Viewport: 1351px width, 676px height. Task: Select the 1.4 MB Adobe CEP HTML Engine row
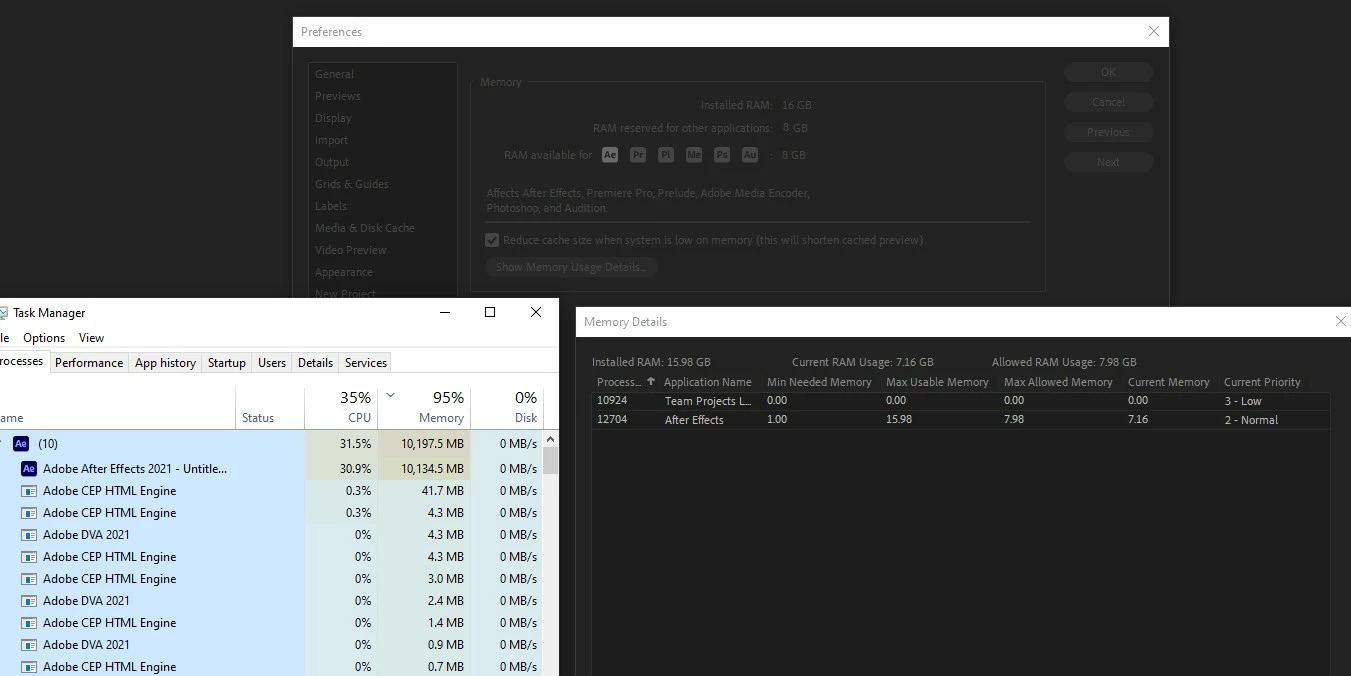tap(271, 623)
